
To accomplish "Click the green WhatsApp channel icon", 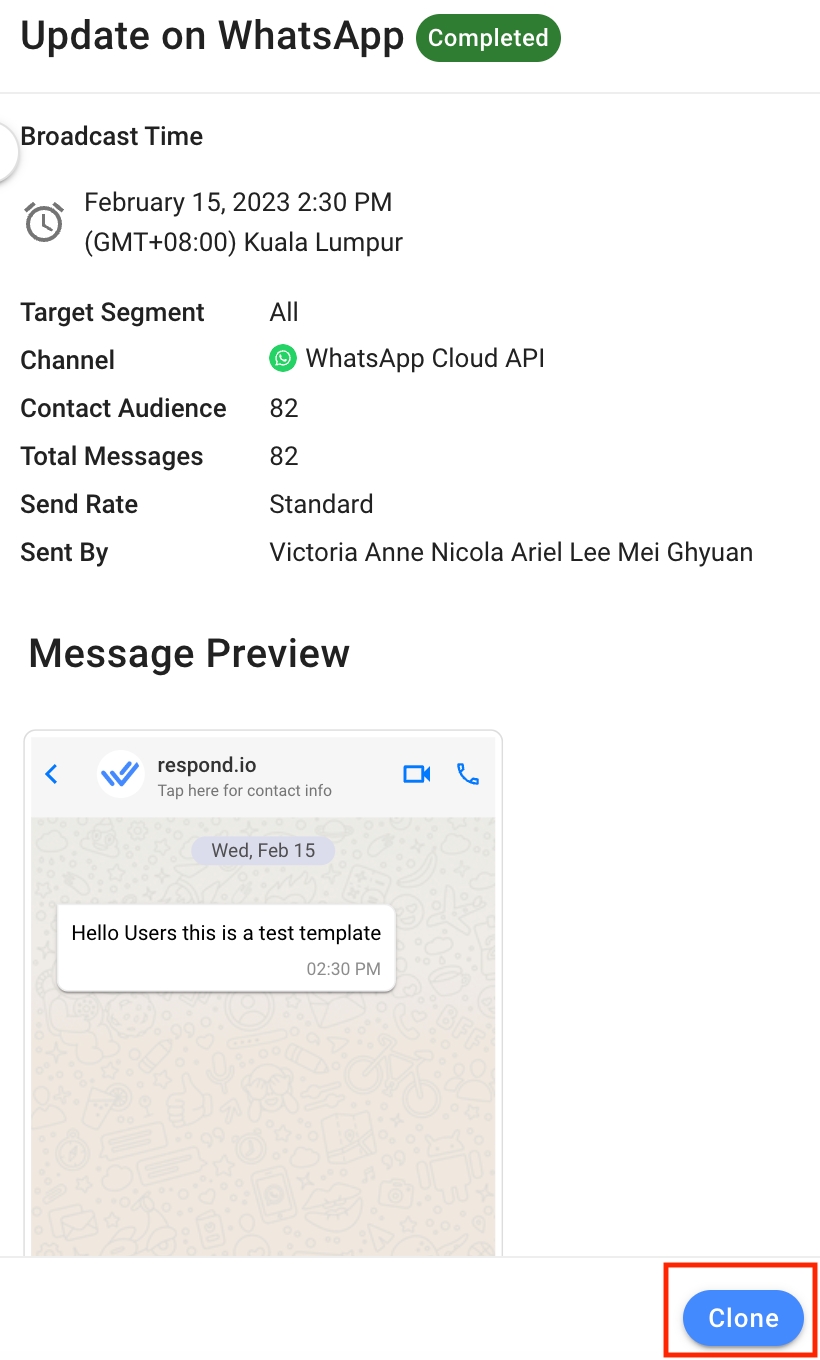I will point(283,359).
